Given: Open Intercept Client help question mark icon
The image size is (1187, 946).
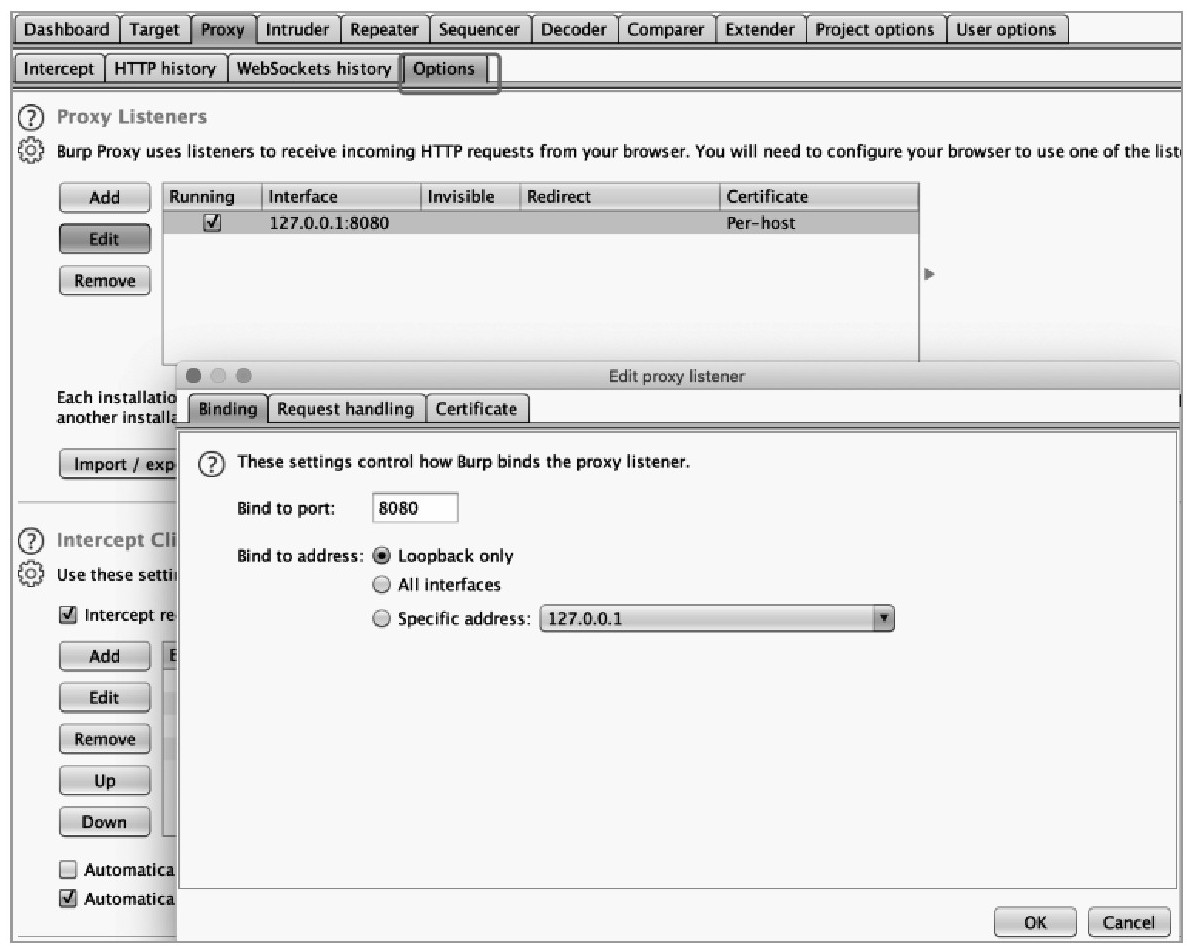Looking at the screenshot, I should point(30,540).
